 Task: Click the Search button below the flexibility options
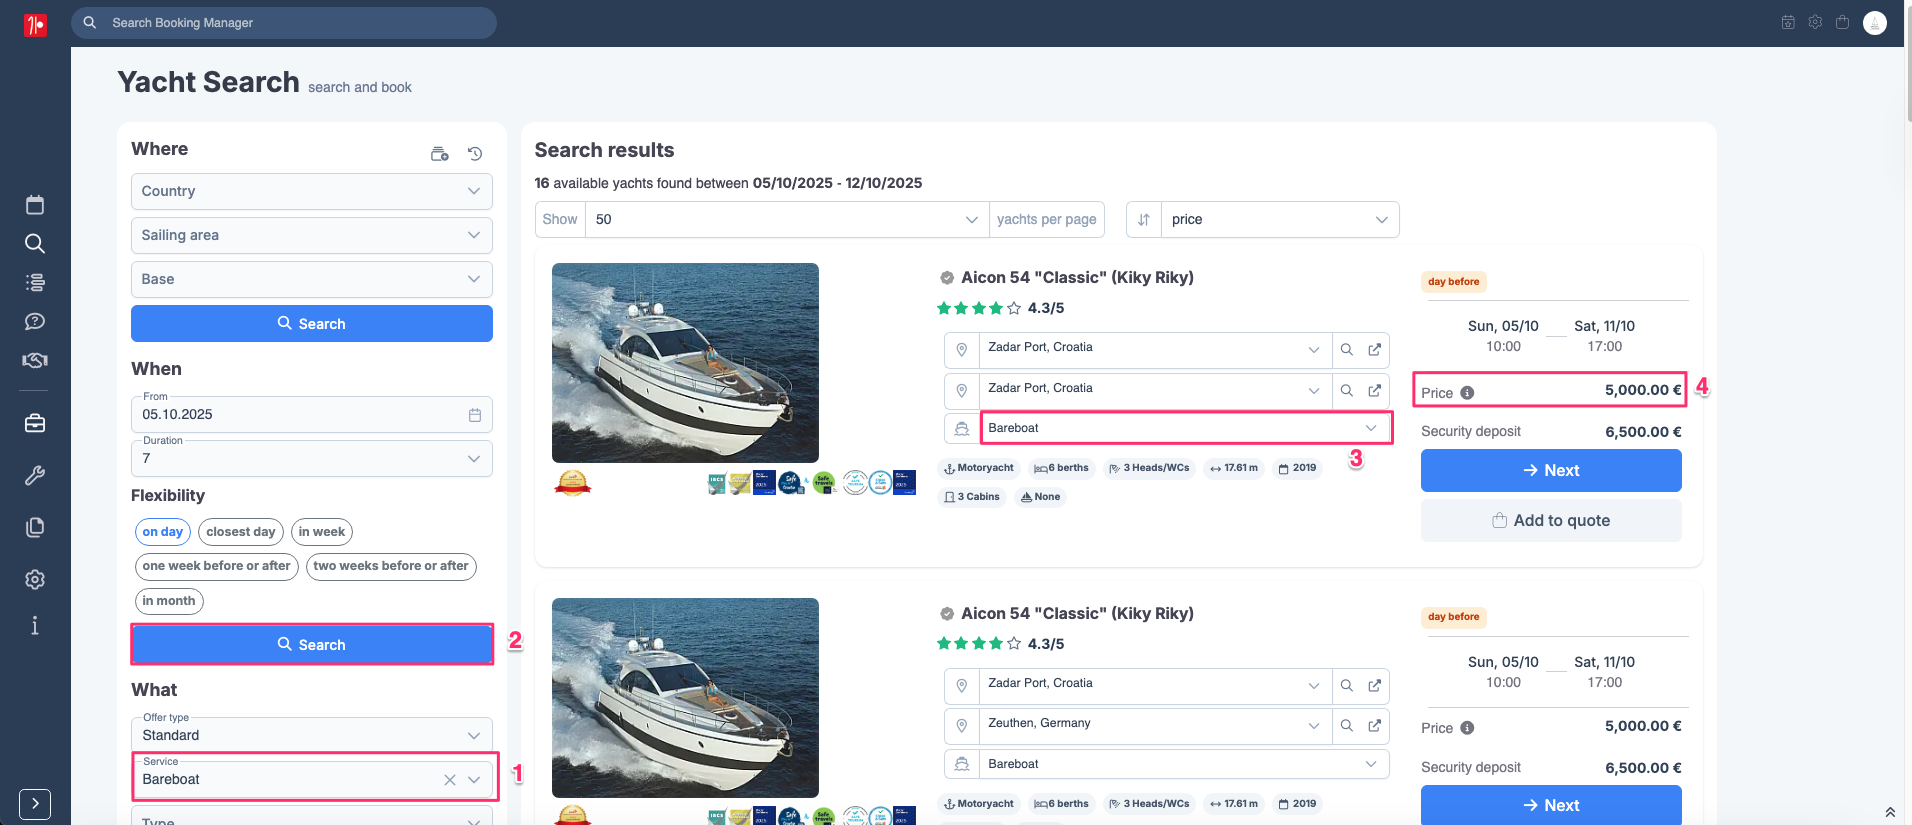(312, 645)
